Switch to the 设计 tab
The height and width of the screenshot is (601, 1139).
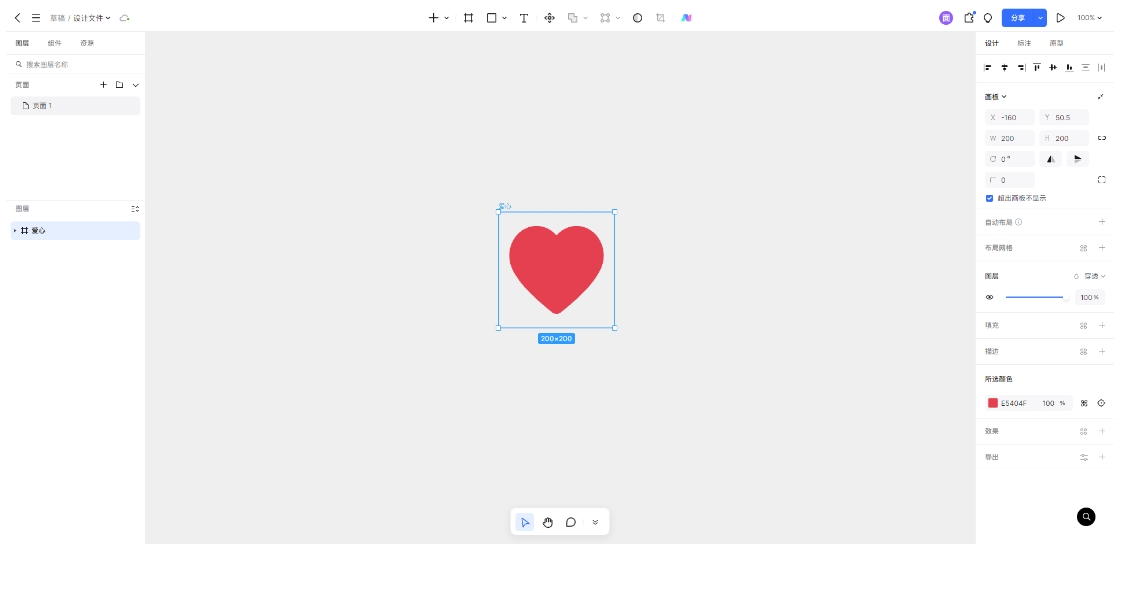point(992,43)
